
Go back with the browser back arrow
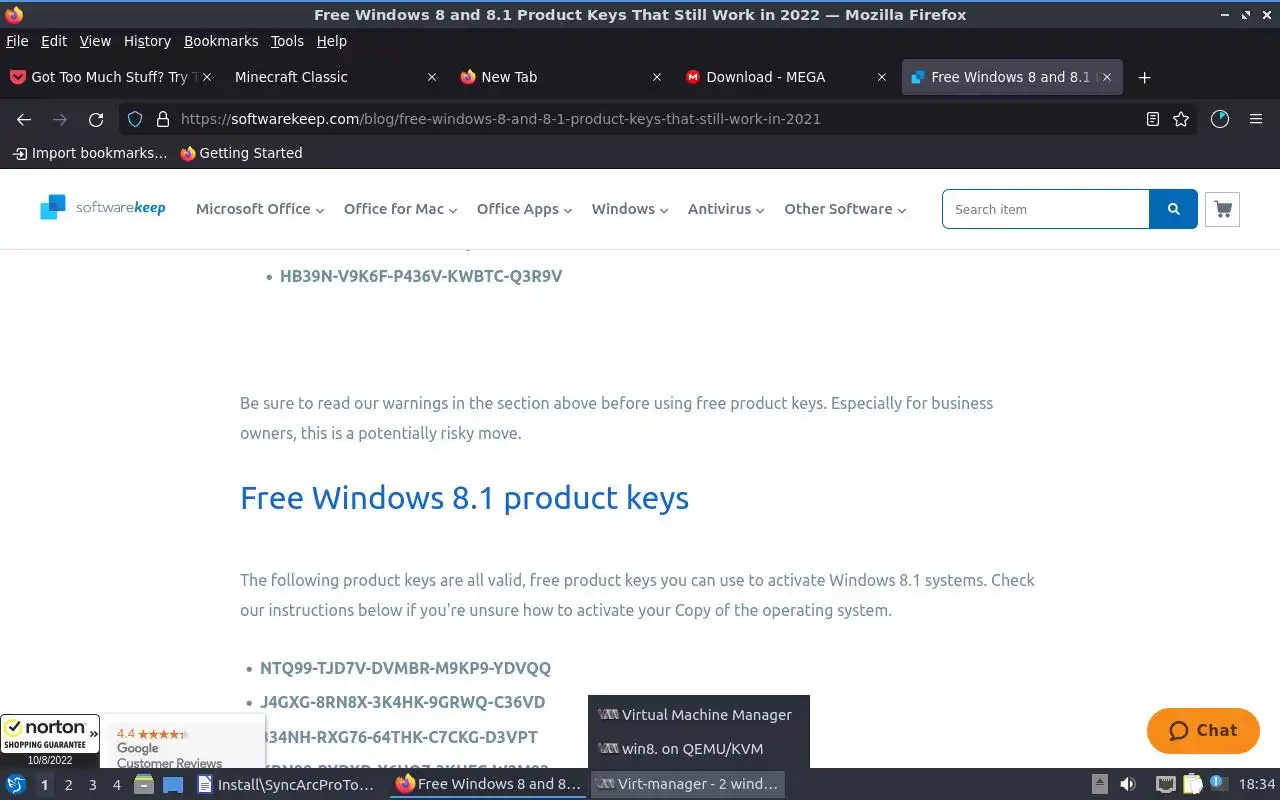24,119
